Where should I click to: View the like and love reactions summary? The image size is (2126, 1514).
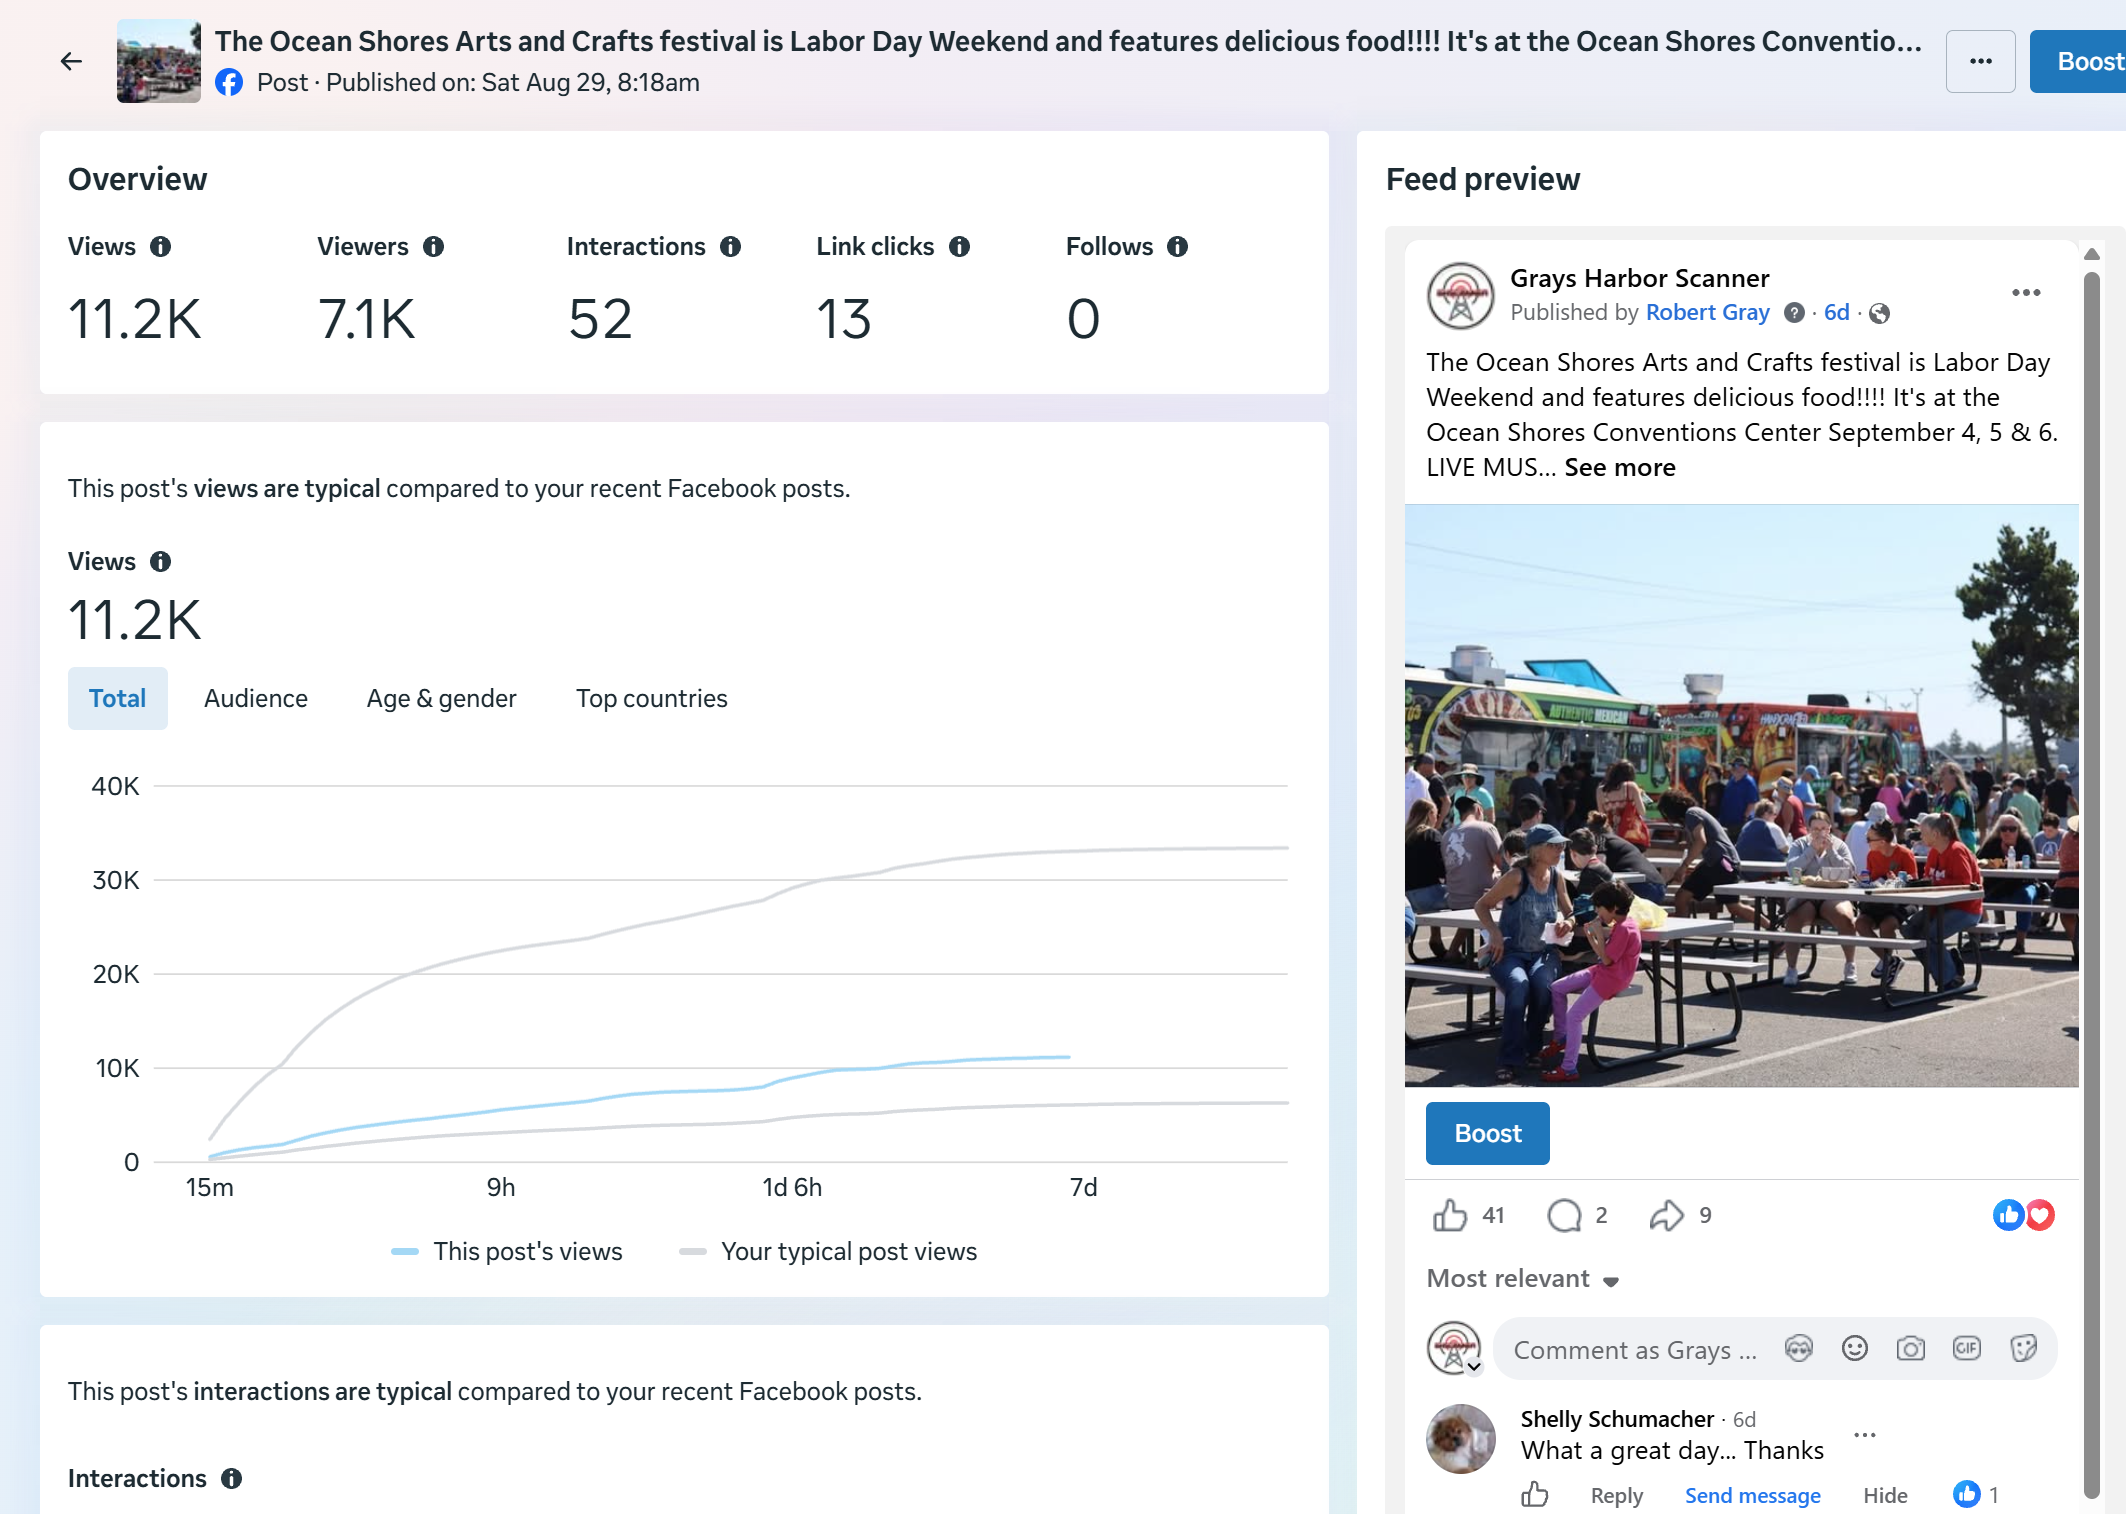2024,1215
